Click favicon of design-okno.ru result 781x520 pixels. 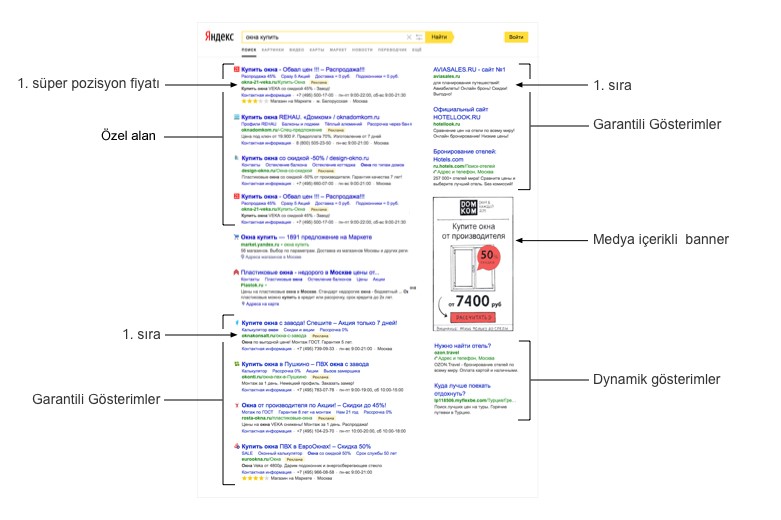[x=237, y=158]
